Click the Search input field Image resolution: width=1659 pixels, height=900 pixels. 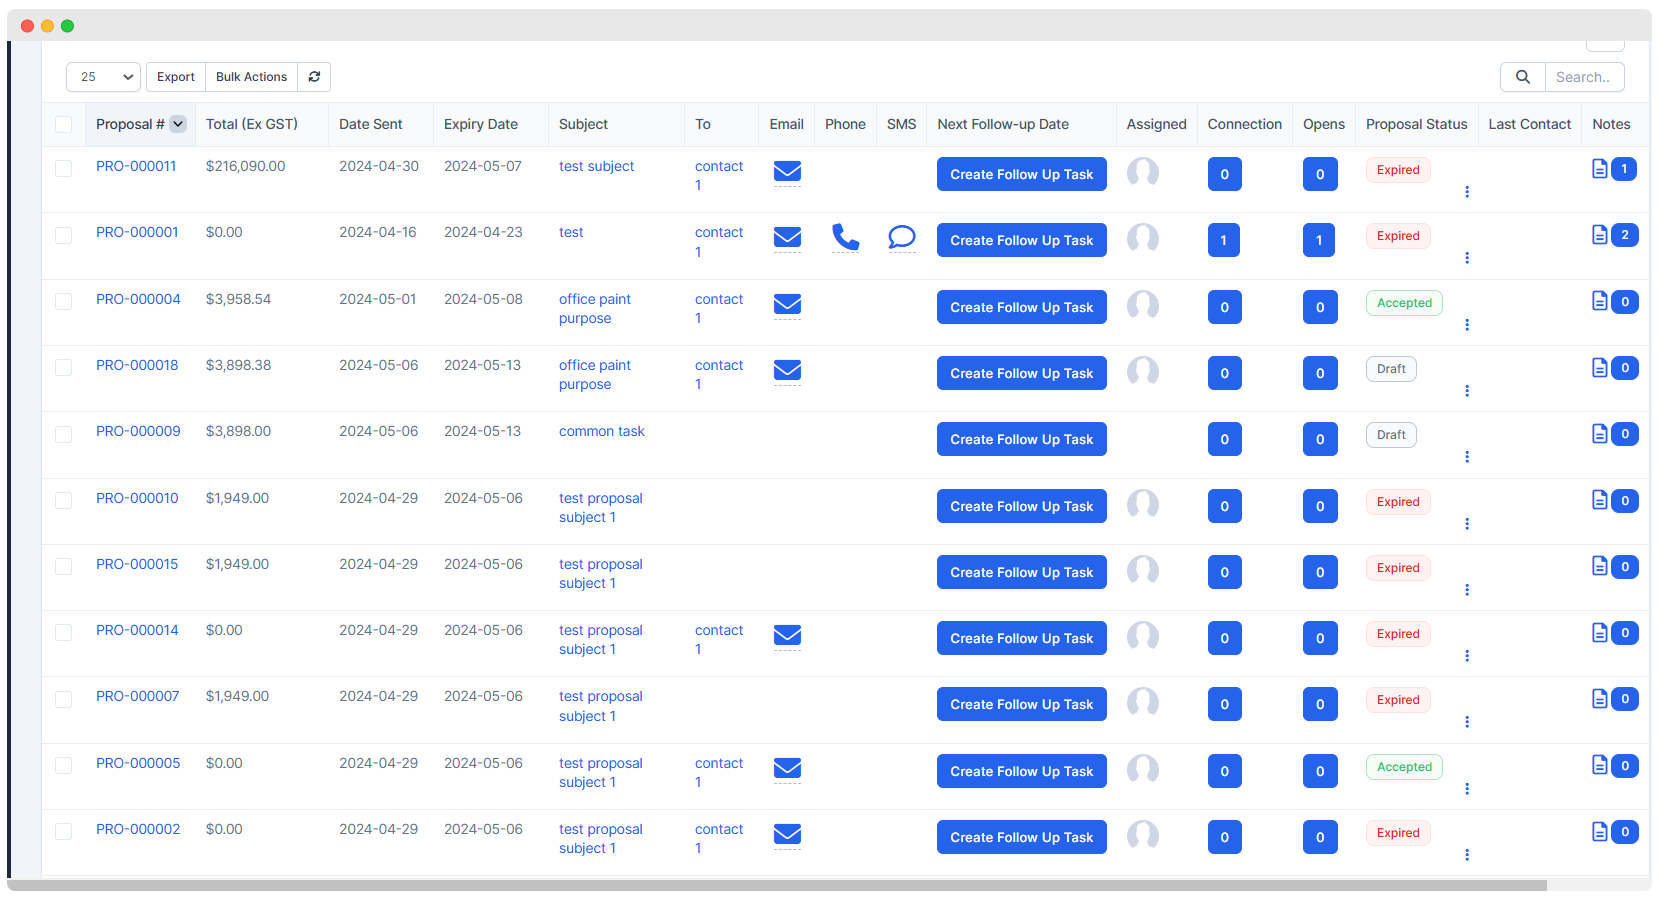[1584, 77]
